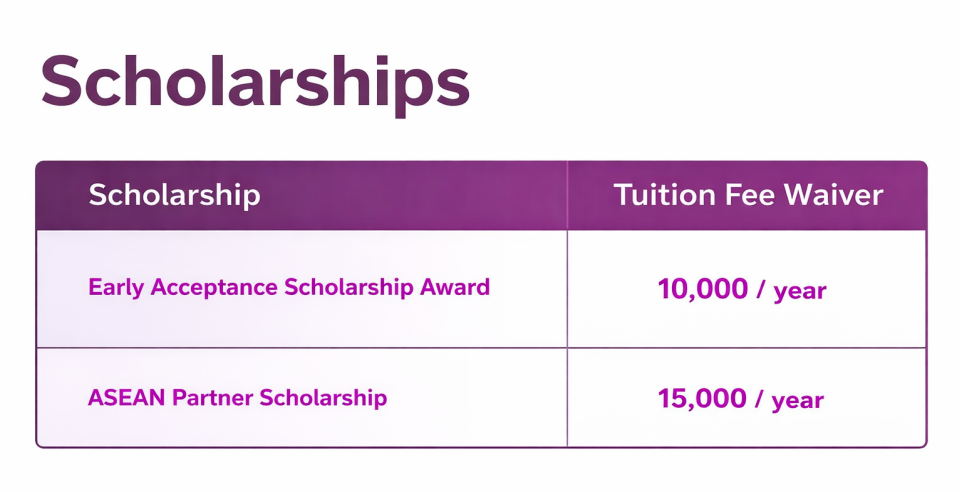Click "Scholarship" in the ASEAN Partner row
The width and height of the screenshot is (960, 492).
coord(323,398)
